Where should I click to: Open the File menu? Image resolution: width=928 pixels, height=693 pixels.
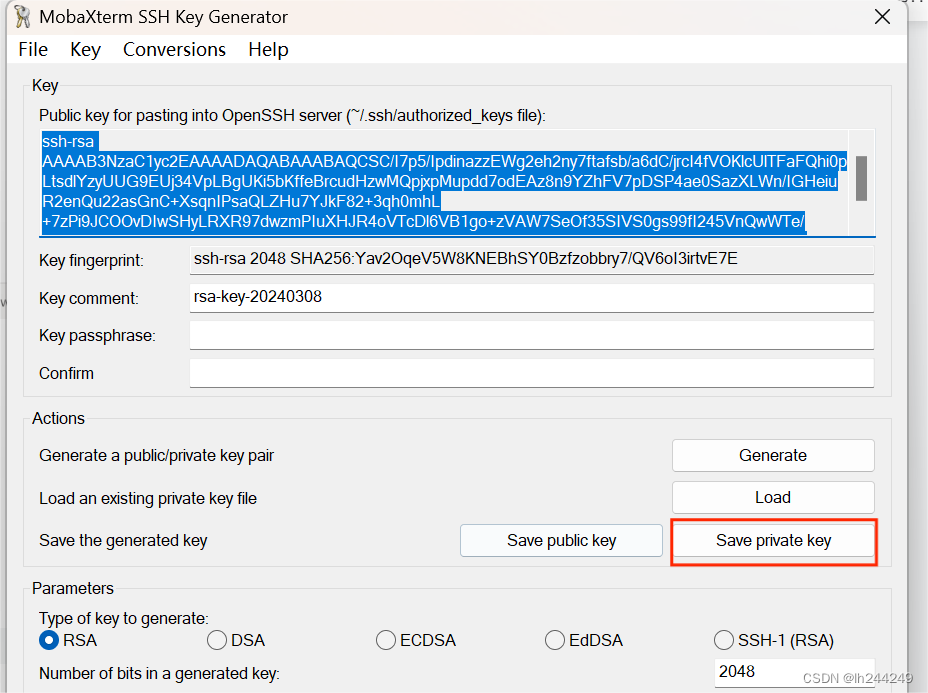click(33, 49)
